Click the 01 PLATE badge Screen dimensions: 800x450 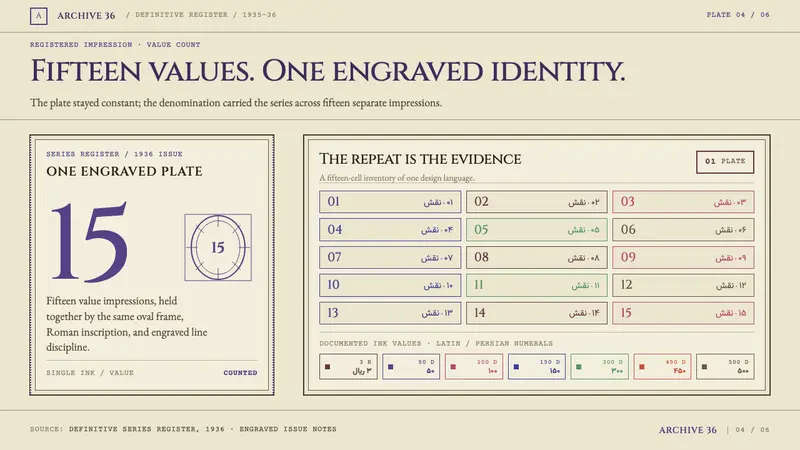click(725, 162)
